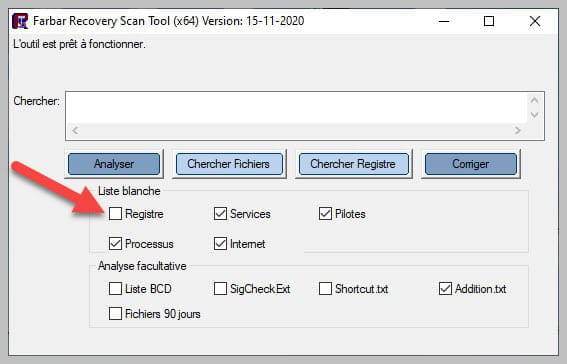Uncheck the Pilotes checkbox
The image size is (567, 364).
click(325, 214)
